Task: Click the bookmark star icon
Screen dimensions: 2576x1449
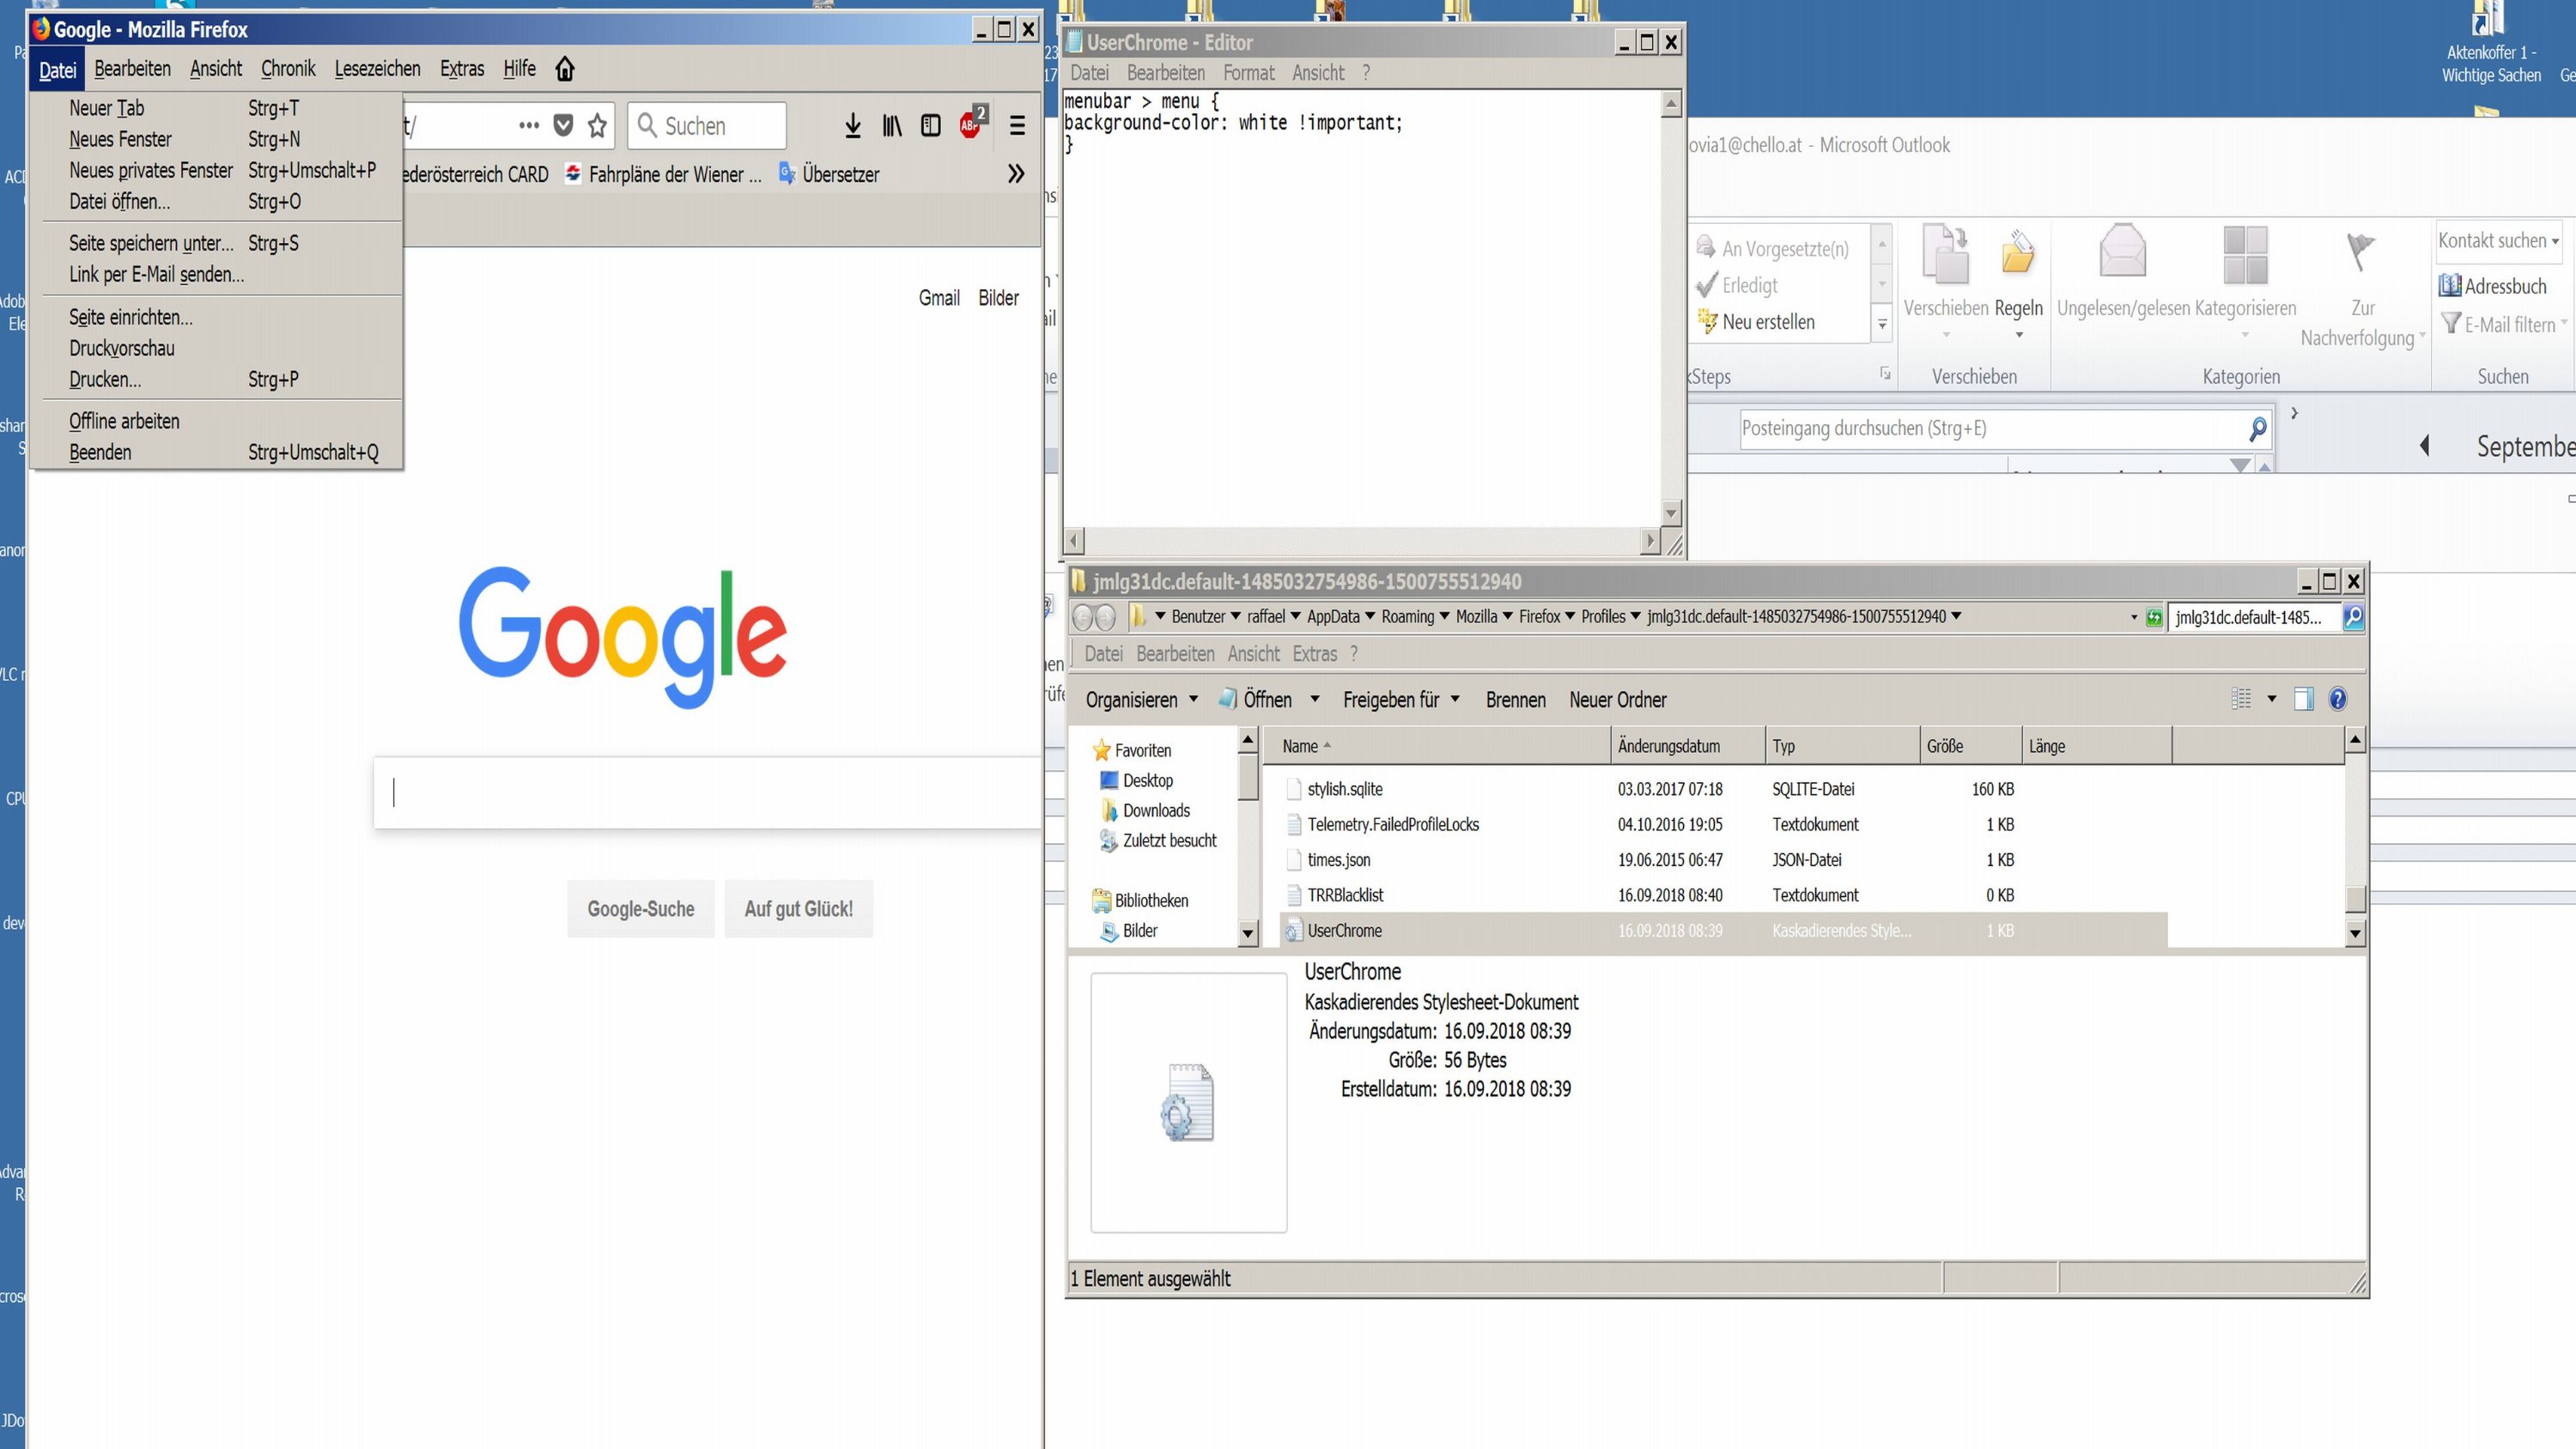Action: coord(598,126)
